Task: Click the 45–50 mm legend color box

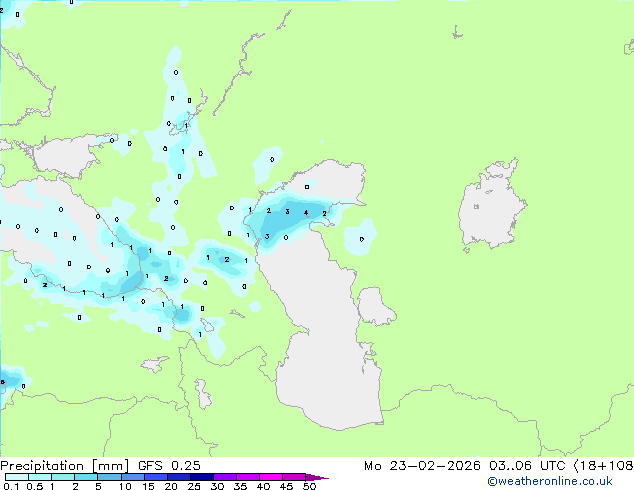Action: click(294, 477)
